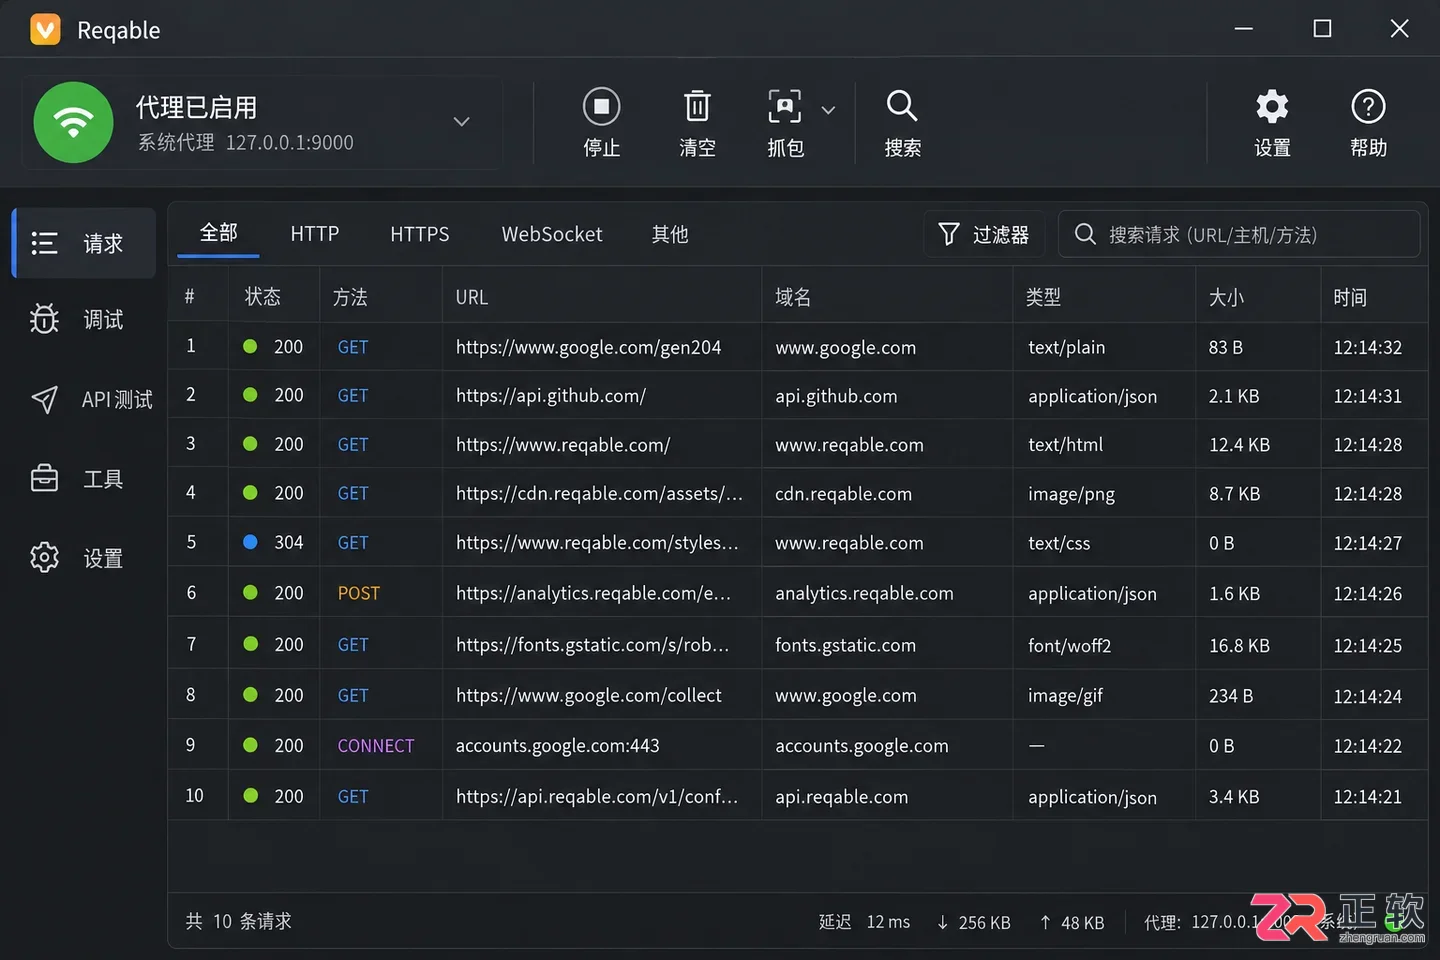Switch to the WebSocket tab
Image resolution: width=1440 pixels, height=960 pixels.
552,234
